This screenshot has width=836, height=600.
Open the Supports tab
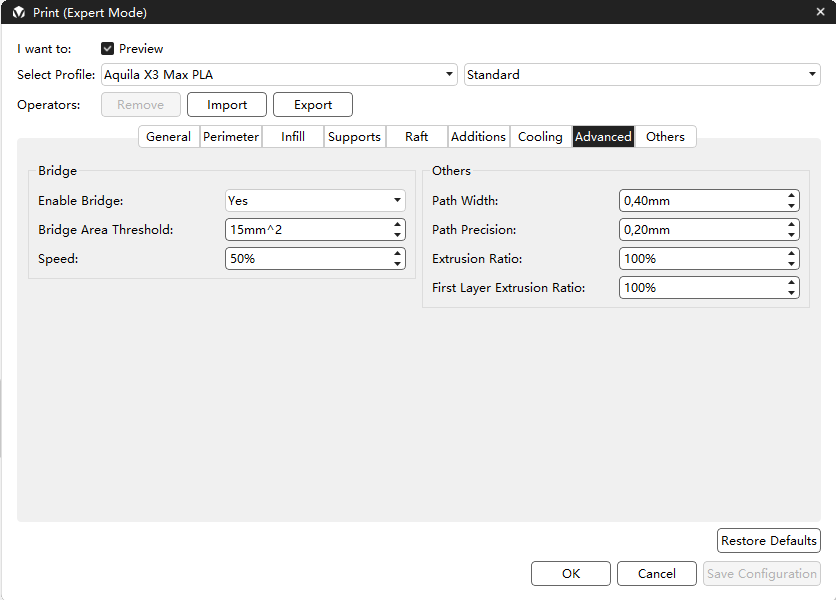[x=354, y=137]
